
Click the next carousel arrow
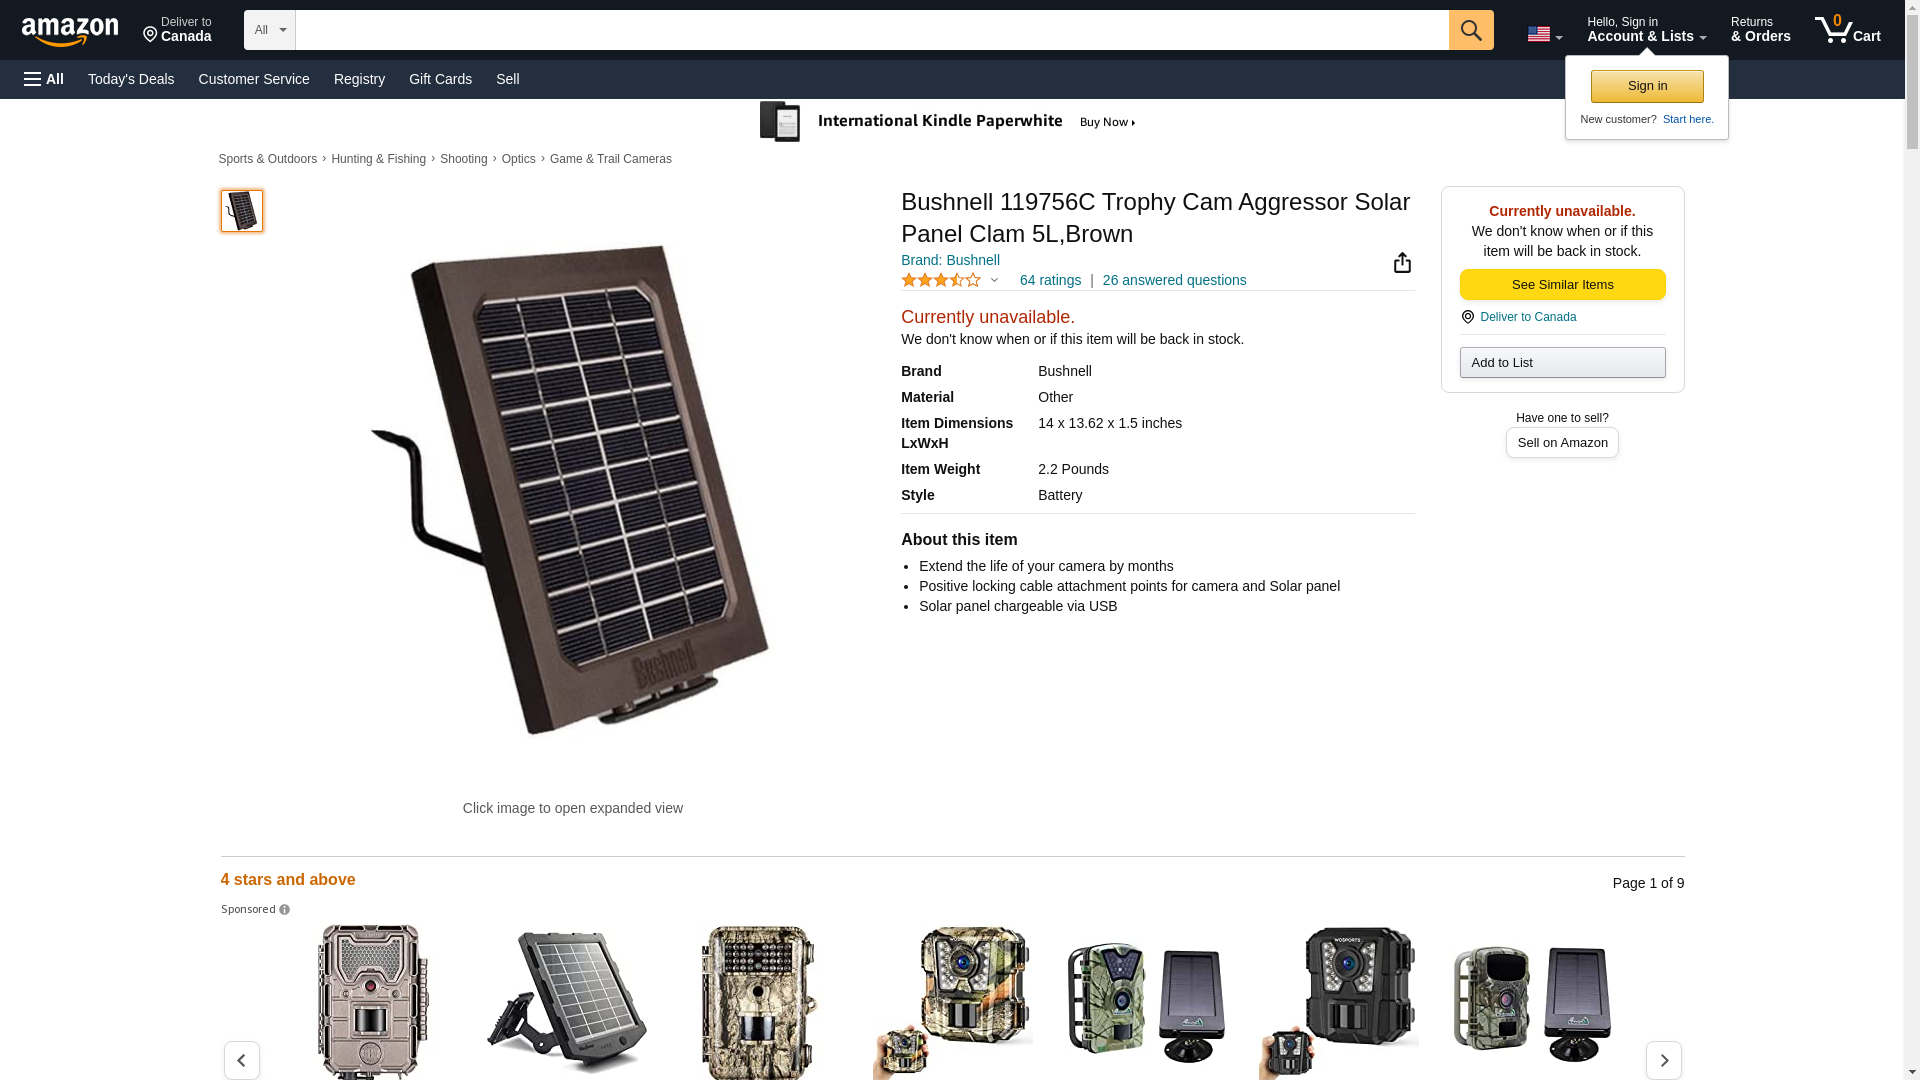pos(1663,1060)
